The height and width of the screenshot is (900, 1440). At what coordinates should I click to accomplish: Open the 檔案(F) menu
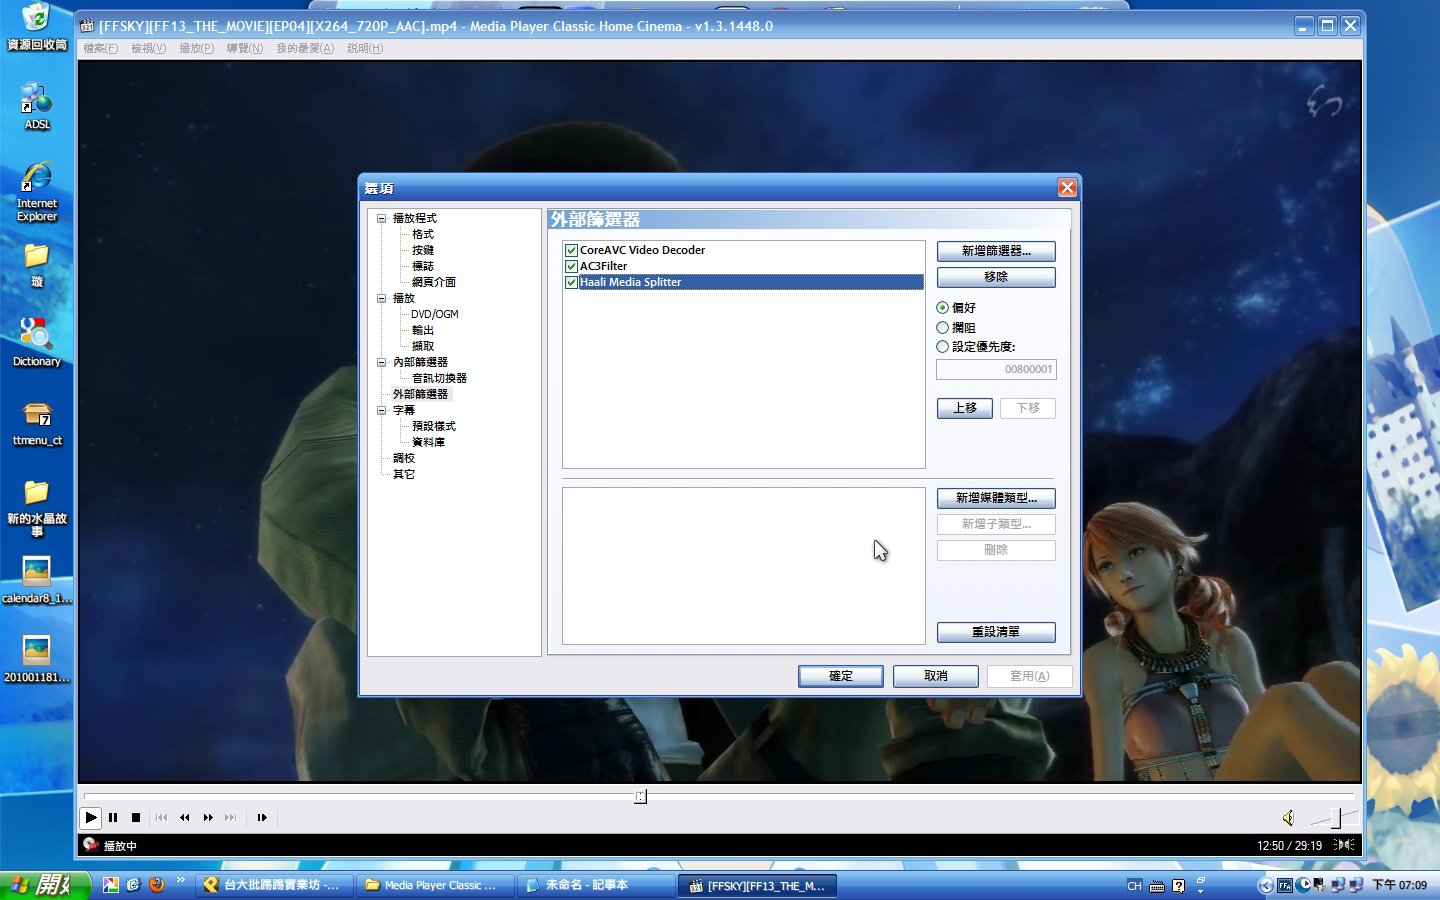click(x=100, y=48)
